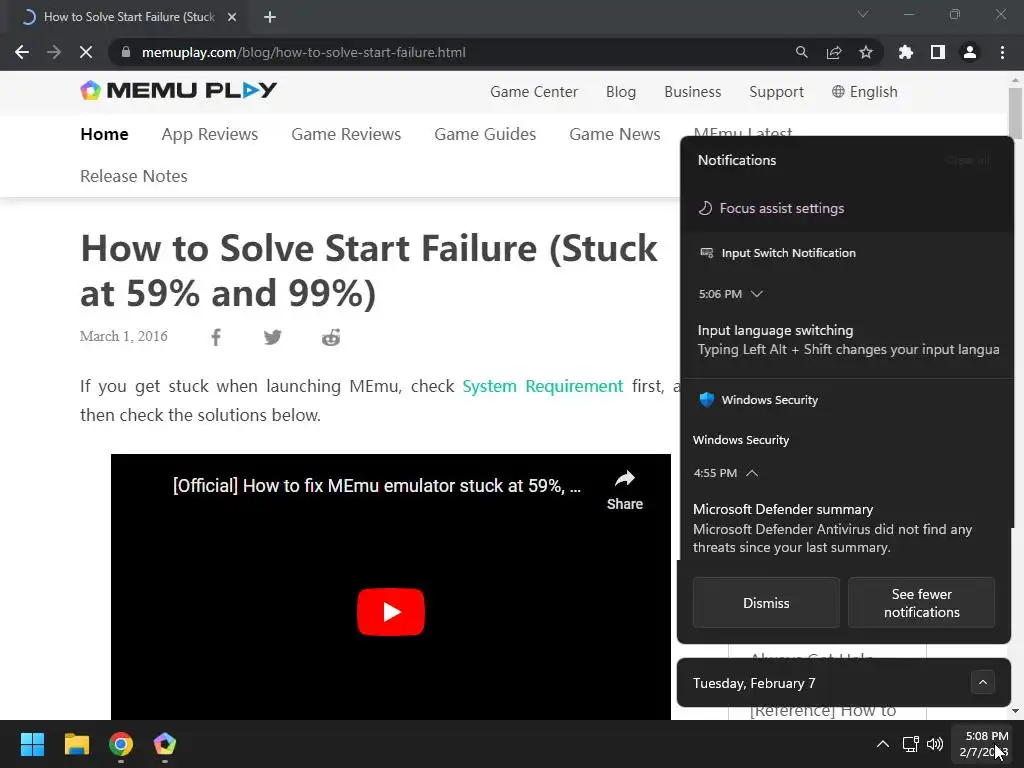Click the page vertical scrollbar thumb
This screenshot has width=1024, height=768.
pyautogui.click(x=1015, y=112)
